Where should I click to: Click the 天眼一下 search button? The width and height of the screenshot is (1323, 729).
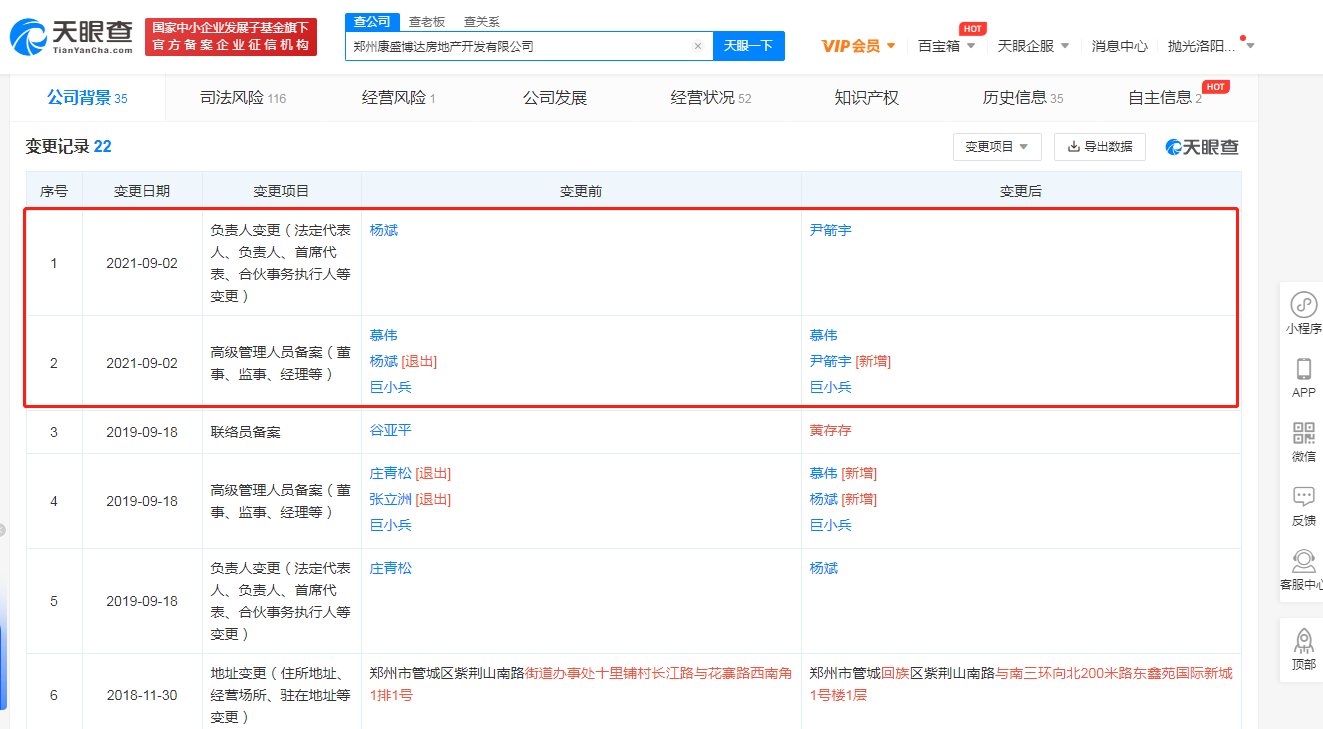point(748,46)
